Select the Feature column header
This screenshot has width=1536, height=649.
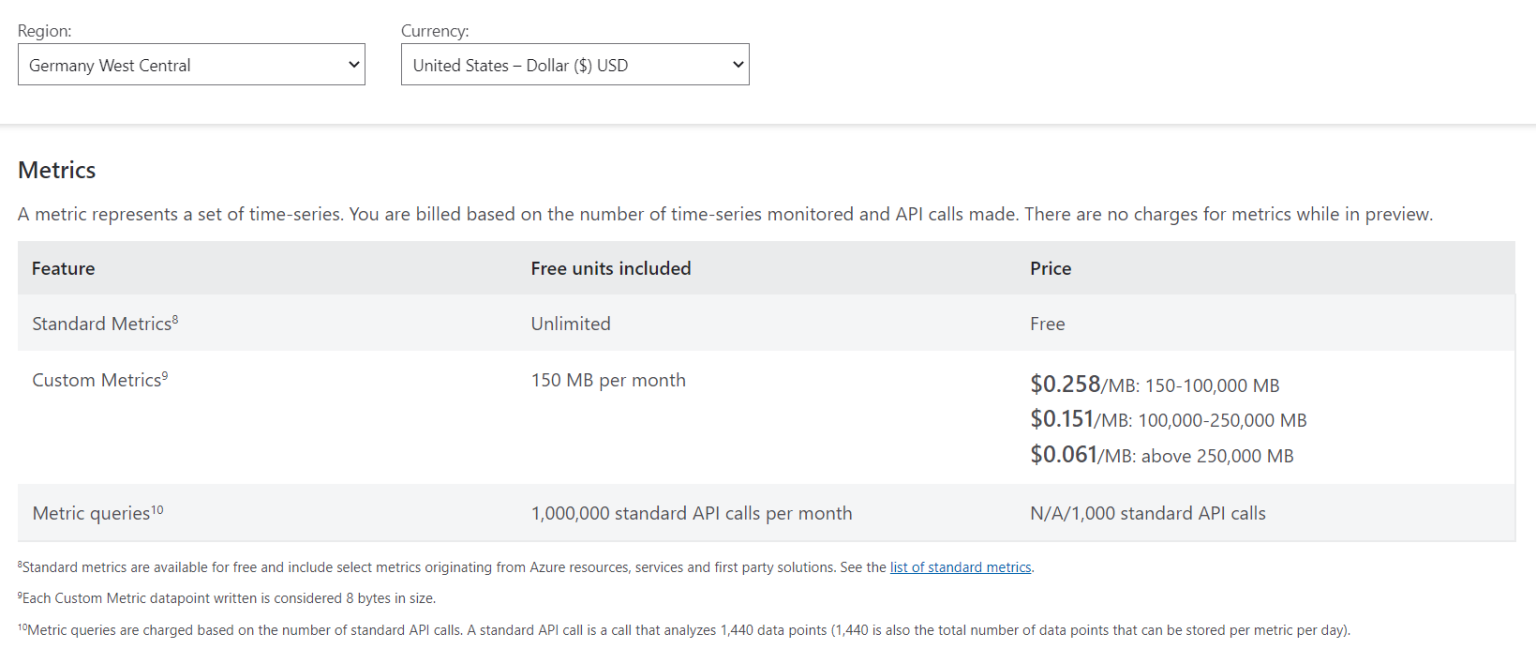(x=63, y=268)
